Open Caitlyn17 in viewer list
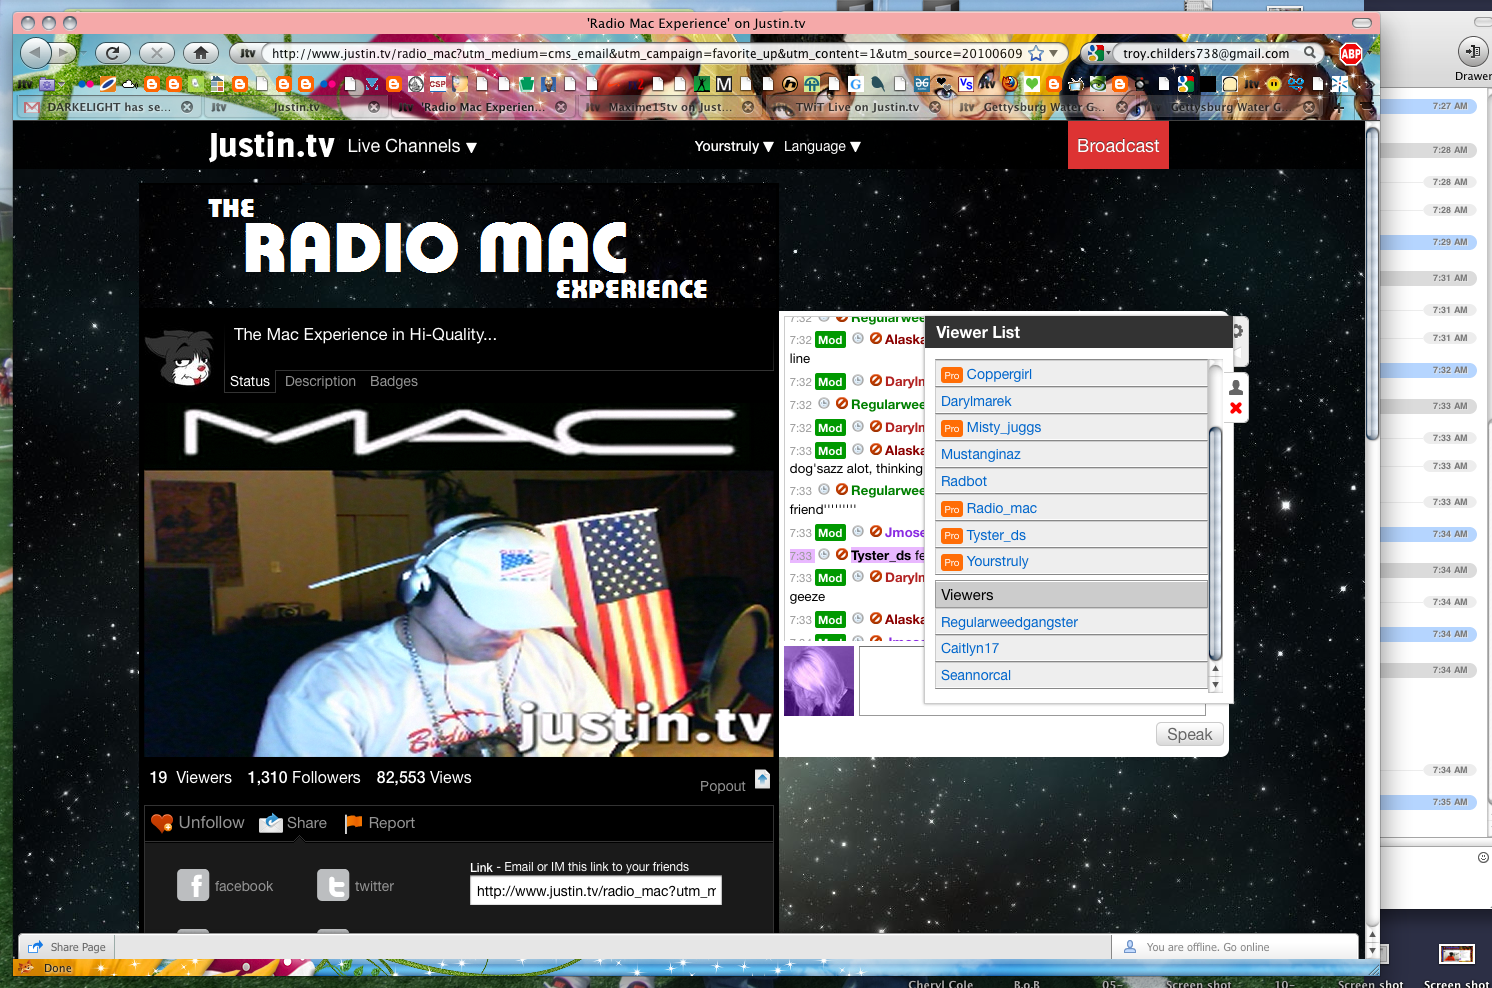The width and height of the screenshot is (1492, 988). click(x=970, y=648)
